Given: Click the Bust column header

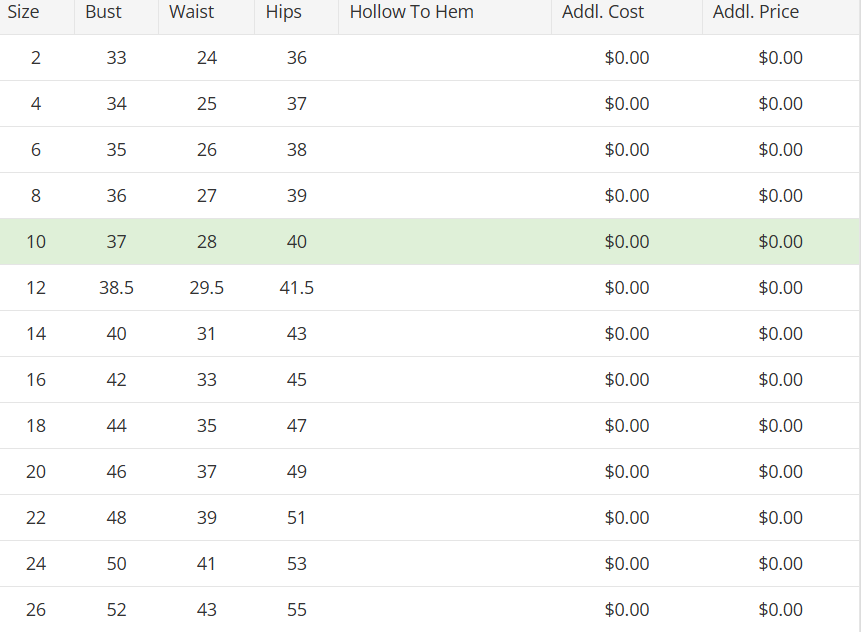Looking at the screenshot, I should [x=104, y=13].
